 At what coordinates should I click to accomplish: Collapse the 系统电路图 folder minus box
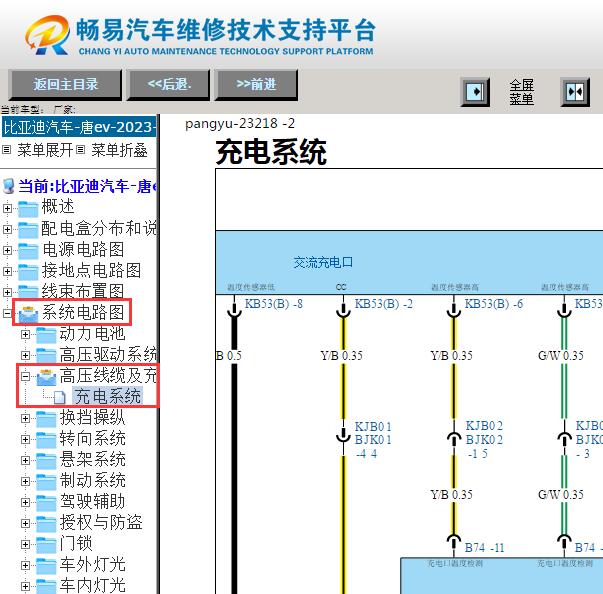point(7,313)
